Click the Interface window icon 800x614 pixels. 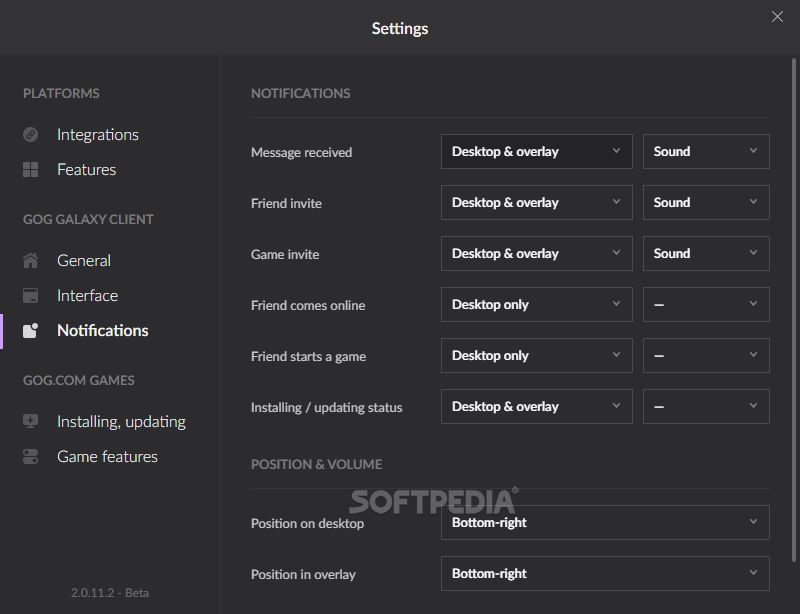[x=31, y=296]
